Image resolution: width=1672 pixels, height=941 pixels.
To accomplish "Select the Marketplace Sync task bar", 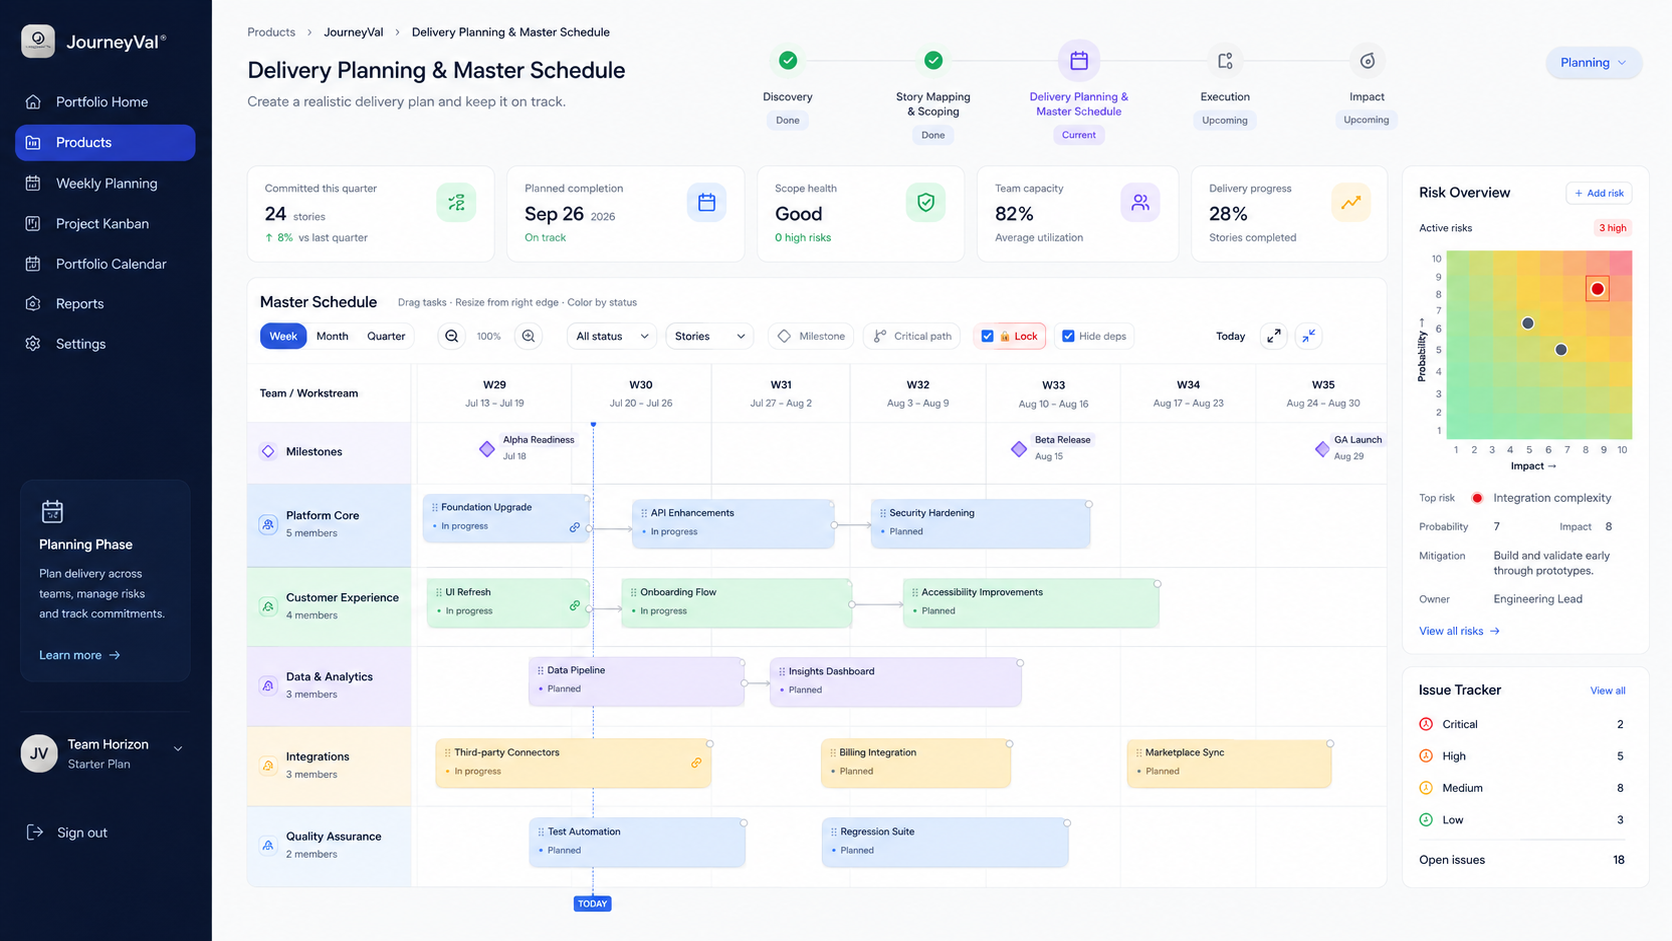I will pos(1229,763).
